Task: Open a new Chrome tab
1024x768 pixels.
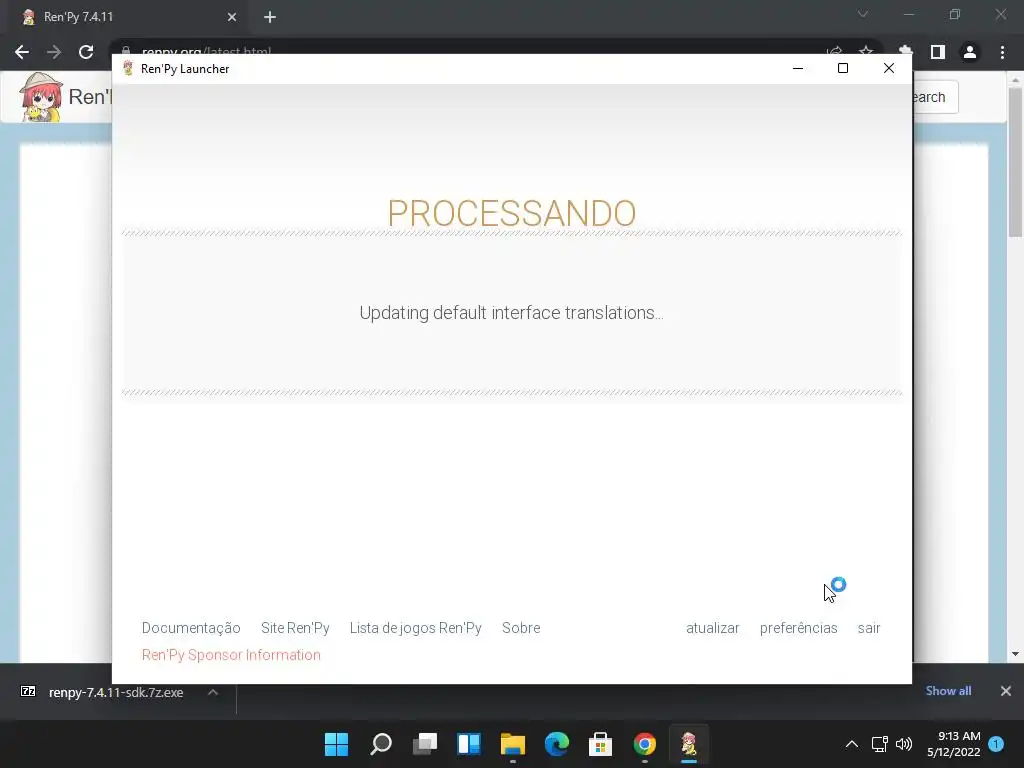Action: (270, 17)
